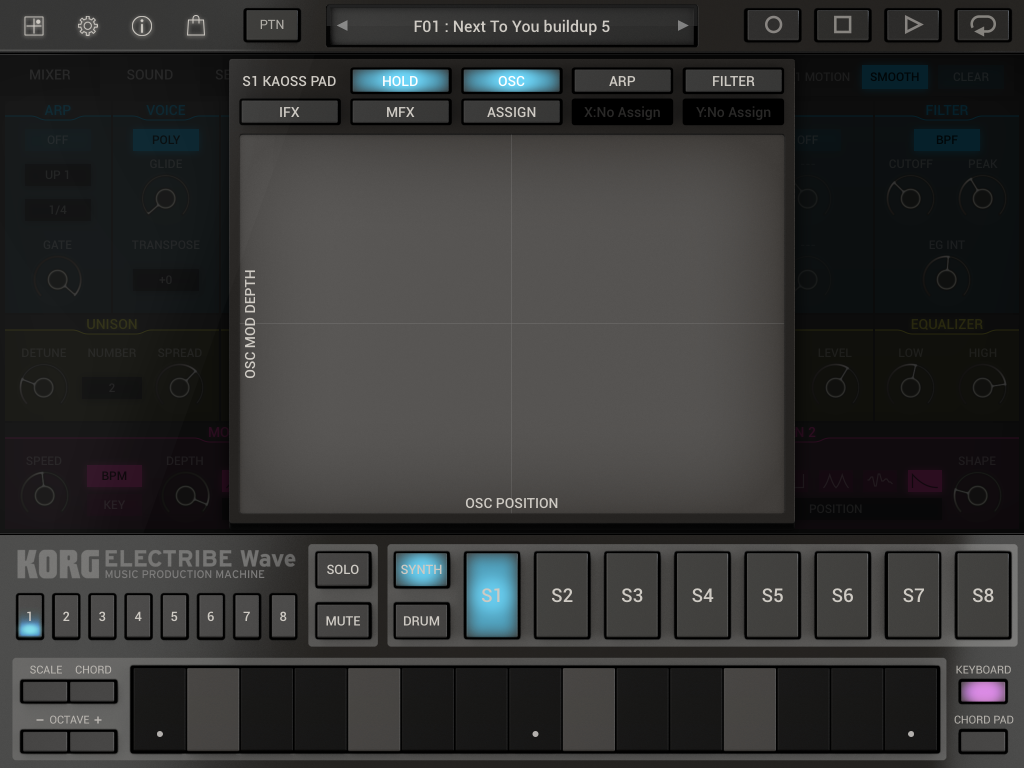Open the shop via the bag icon
1024x768 pixels.
195,26
